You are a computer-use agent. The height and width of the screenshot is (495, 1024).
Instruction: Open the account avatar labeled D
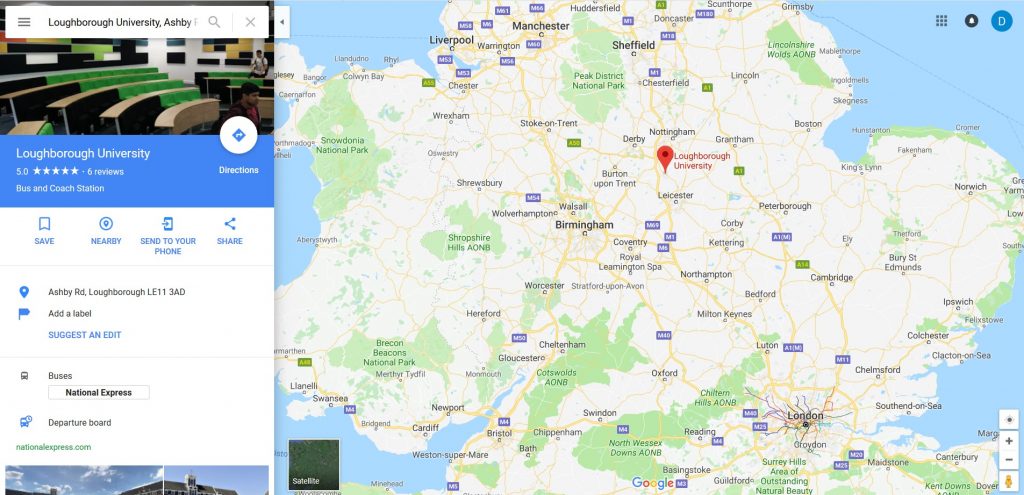click(1001, 21)
